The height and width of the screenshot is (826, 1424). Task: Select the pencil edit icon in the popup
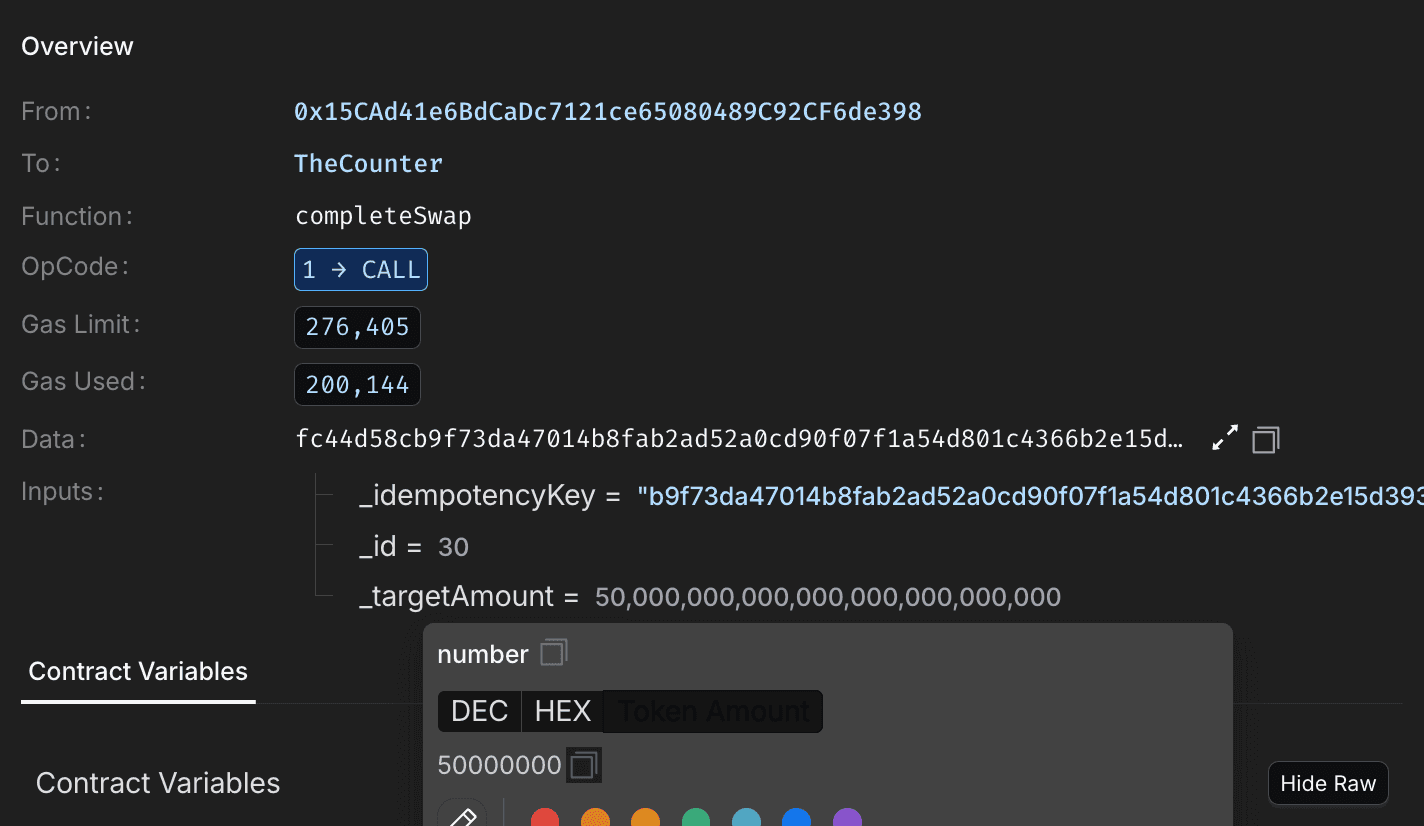coord(465,816)
